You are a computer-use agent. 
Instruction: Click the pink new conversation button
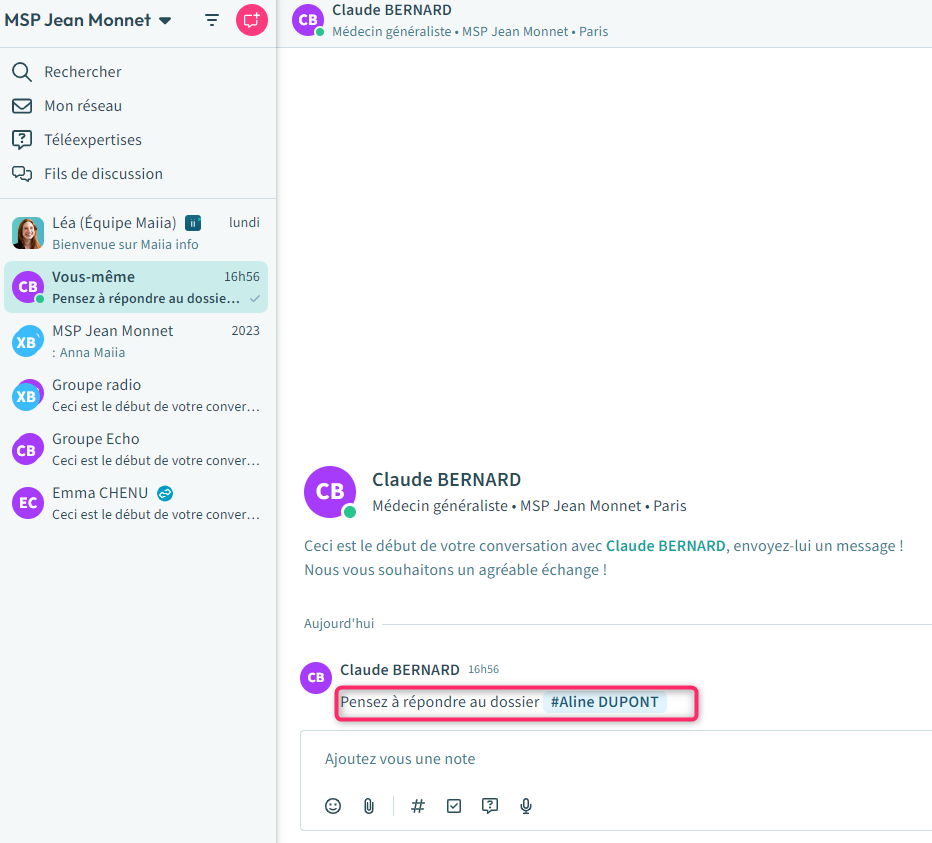pyautogui.click(x=252, y=20)
